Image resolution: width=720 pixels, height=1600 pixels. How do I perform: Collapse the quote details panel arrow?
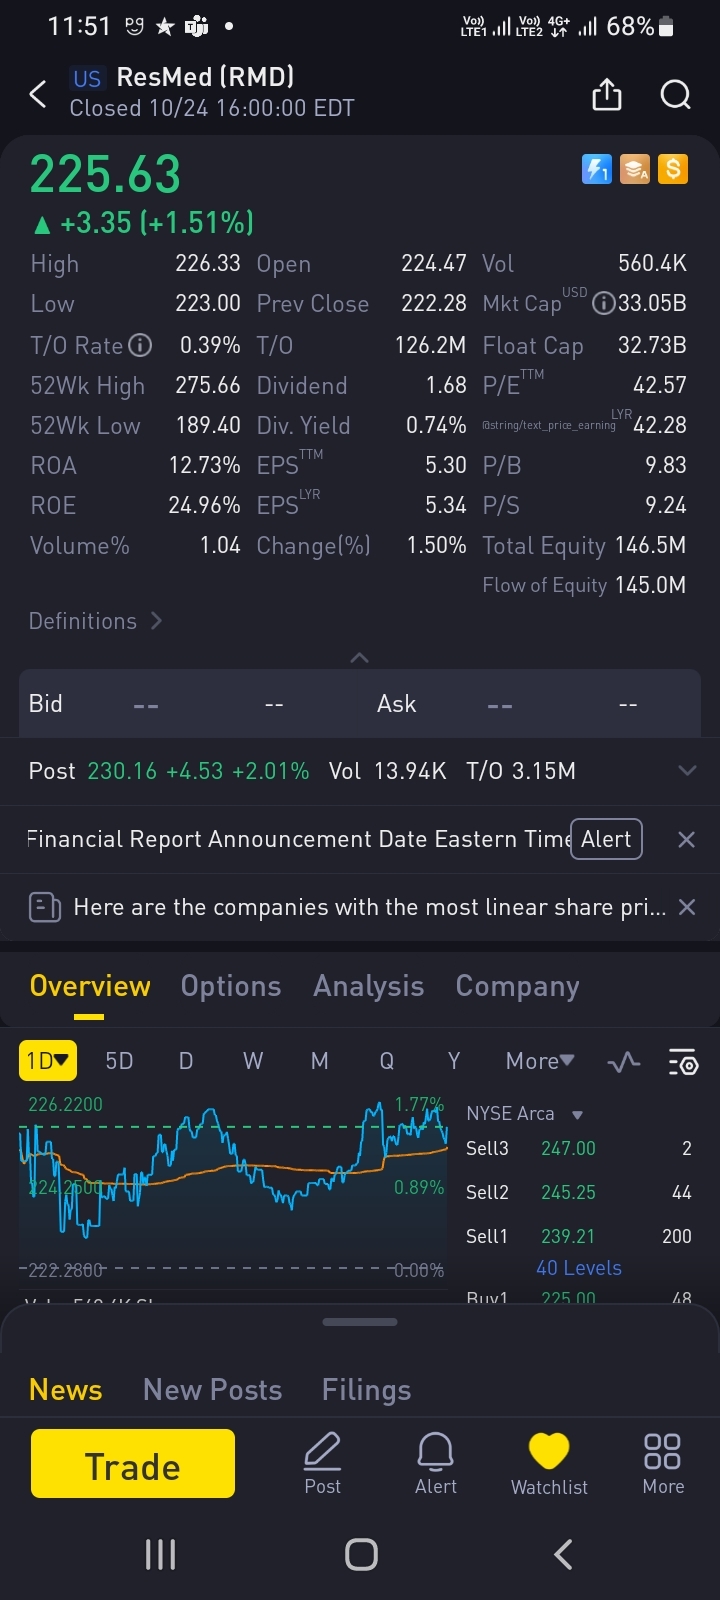(360, 657)
